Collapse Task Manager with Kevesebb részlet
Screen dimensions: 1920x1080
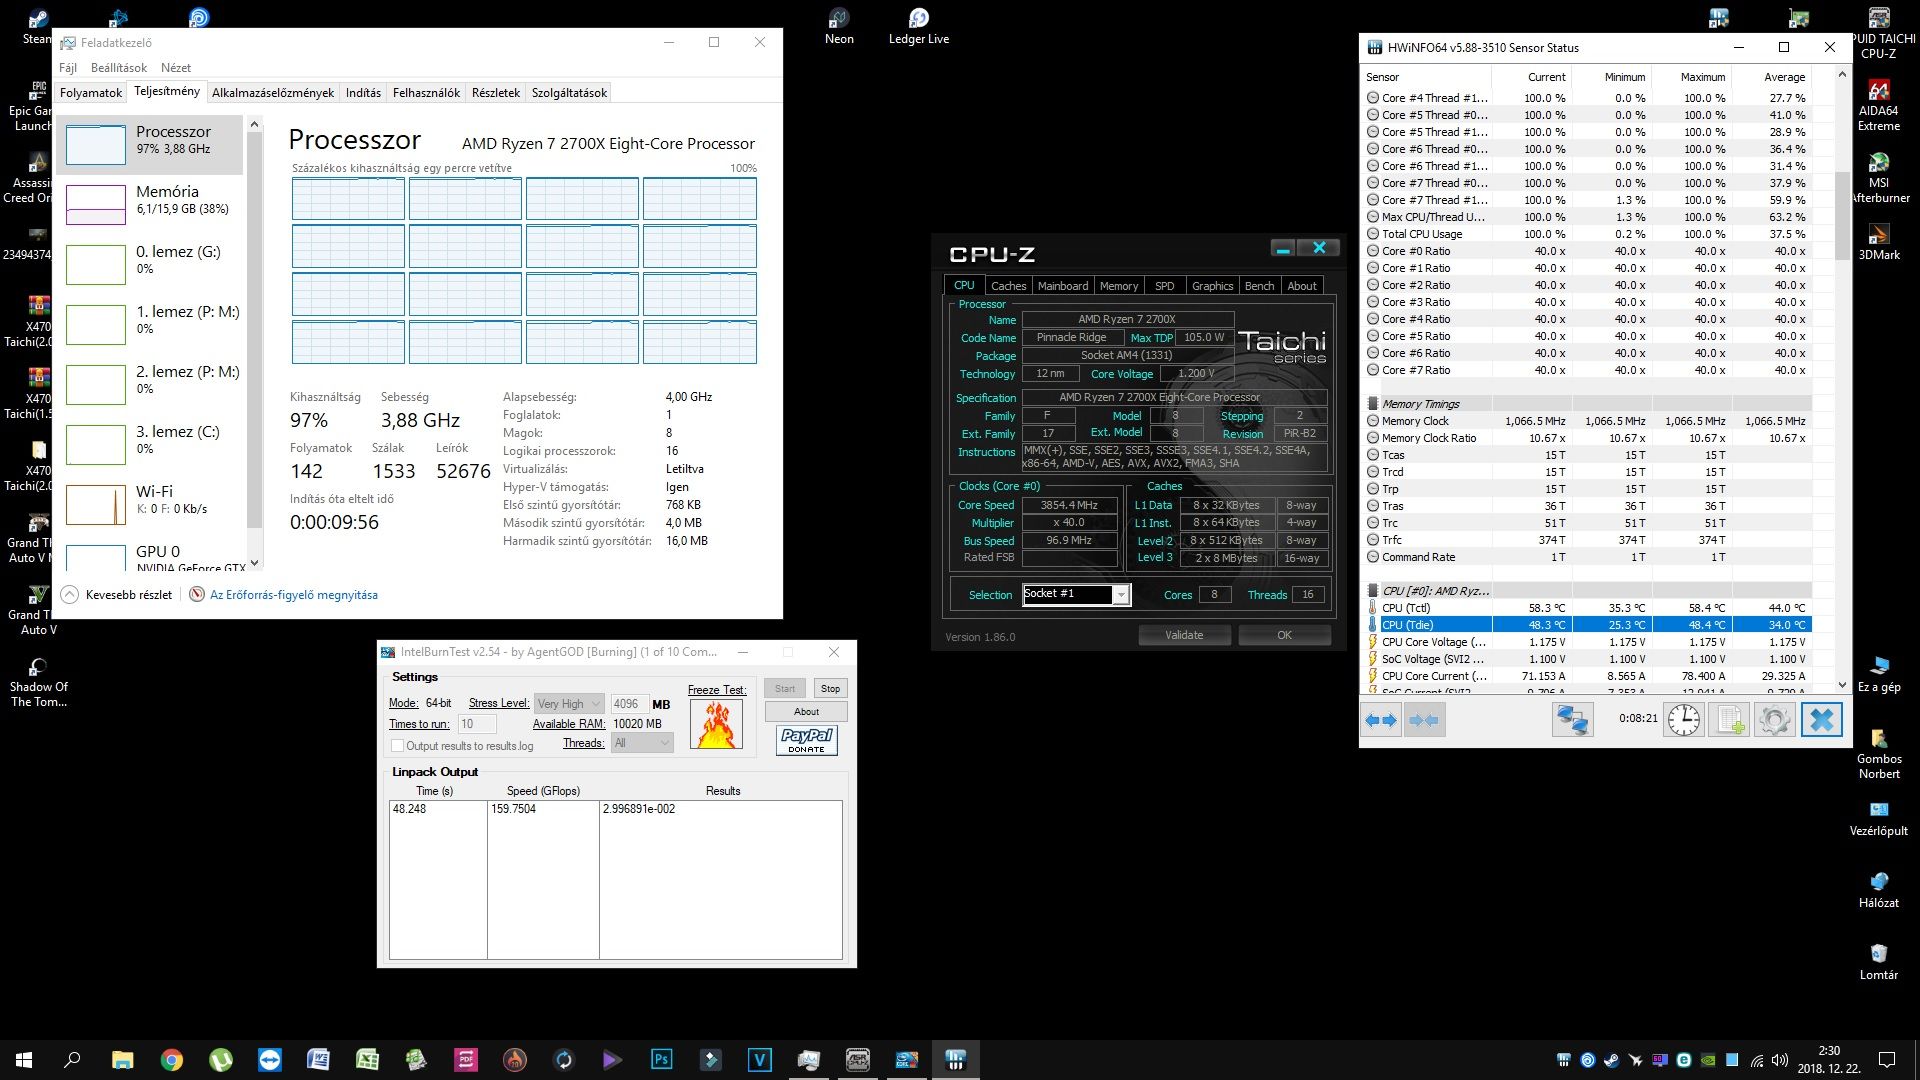[116, 595]
